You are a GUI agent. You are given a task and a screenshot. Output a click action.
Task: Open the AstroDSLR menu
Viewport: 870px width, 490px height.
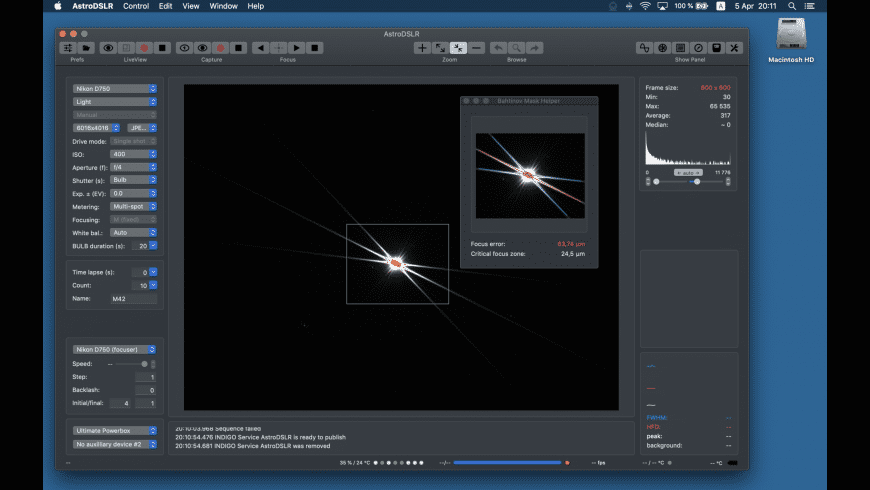(x=93, y=6)
